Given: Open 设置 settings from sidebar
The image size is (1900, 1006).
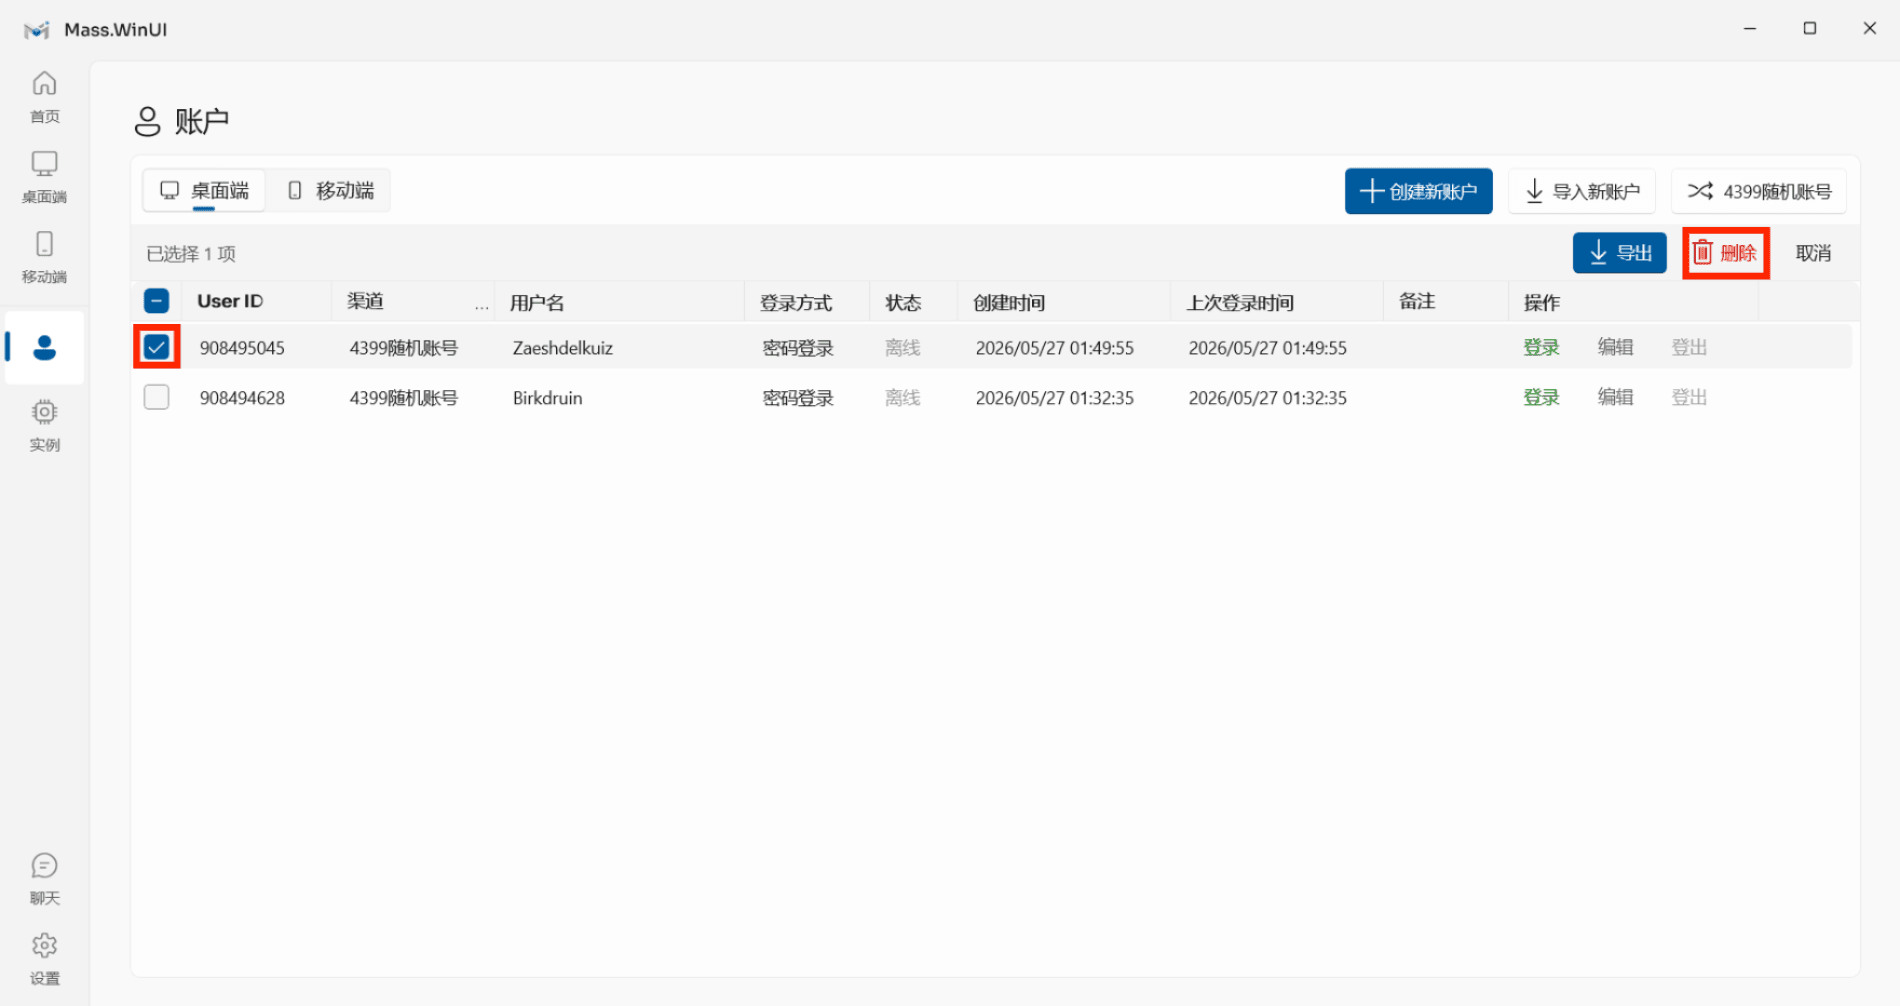Looking at the screenshot, I should click(44, 959).
